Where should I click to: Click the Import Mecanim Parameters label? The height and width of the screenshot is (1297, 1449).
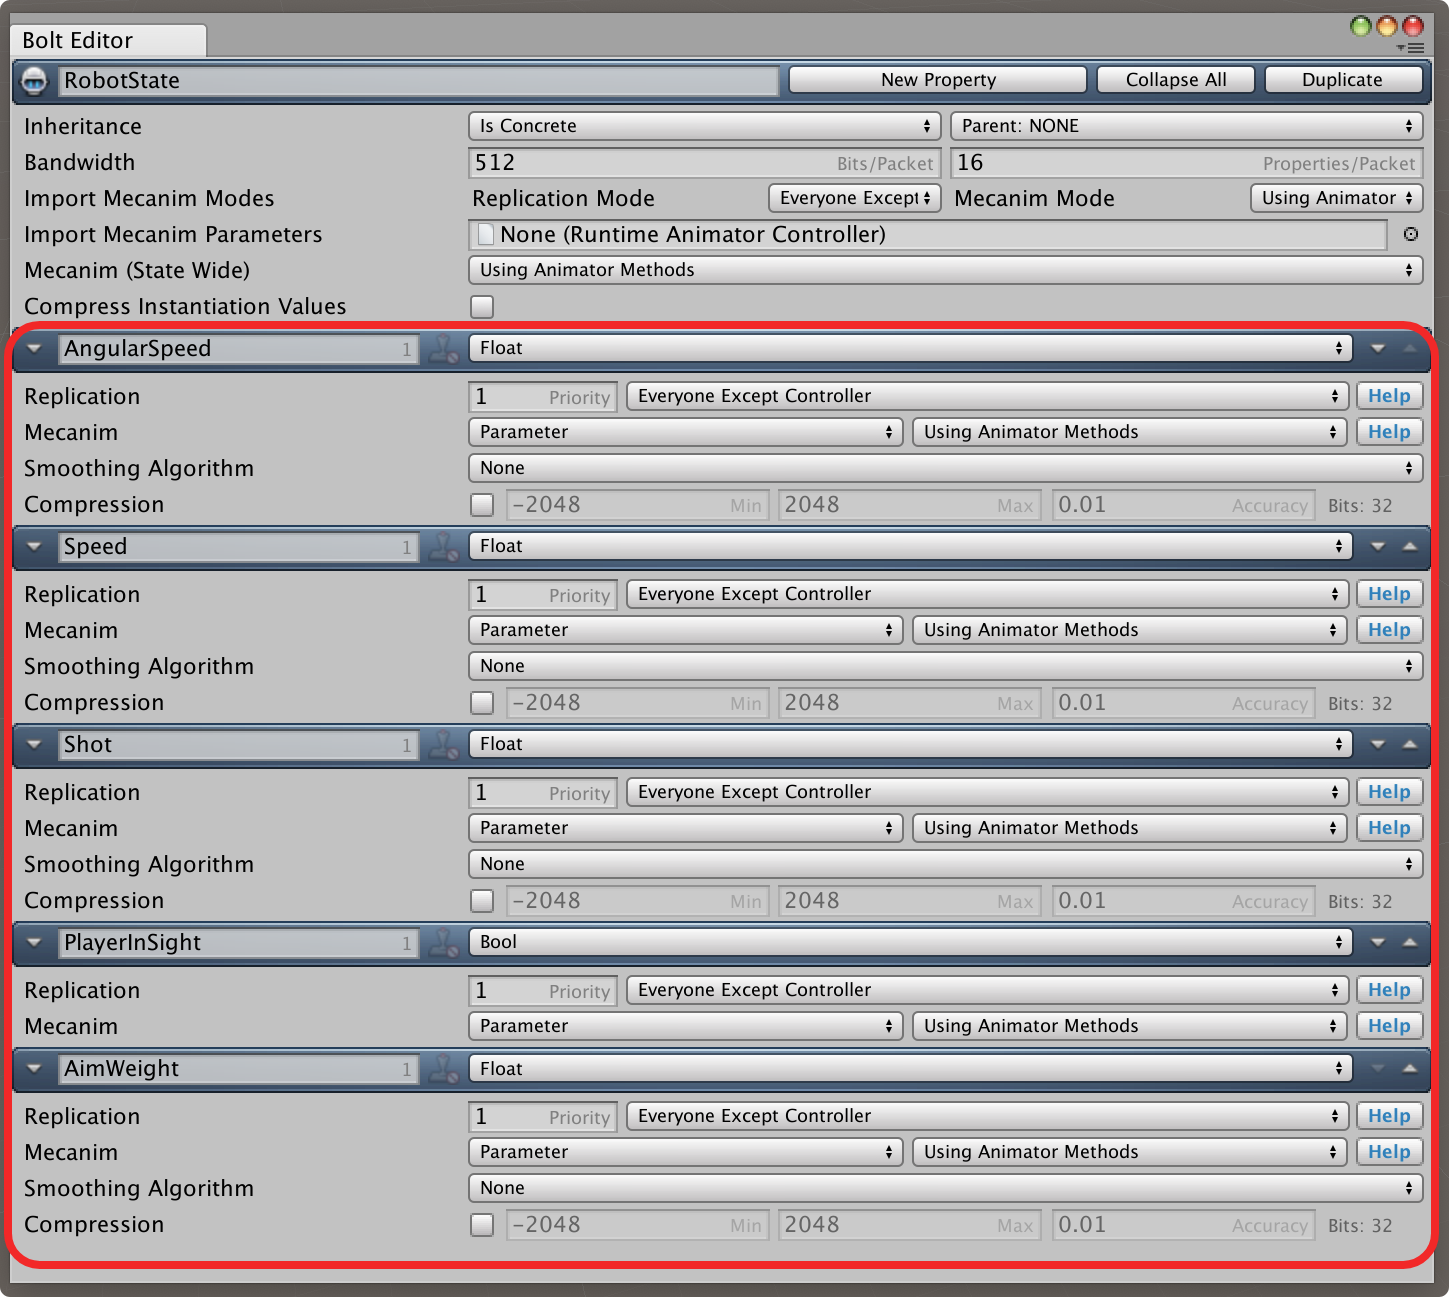click(x=173, y=234)
